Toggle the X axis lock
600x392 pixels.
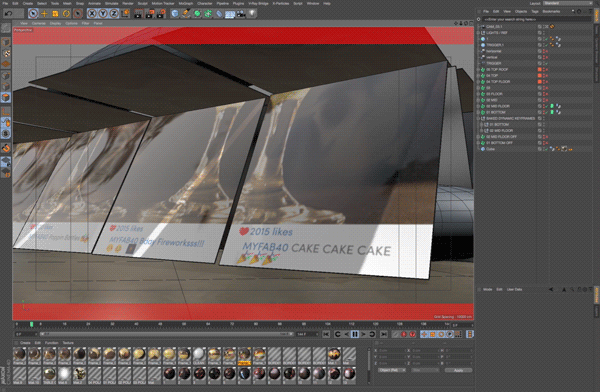[92, 14]
